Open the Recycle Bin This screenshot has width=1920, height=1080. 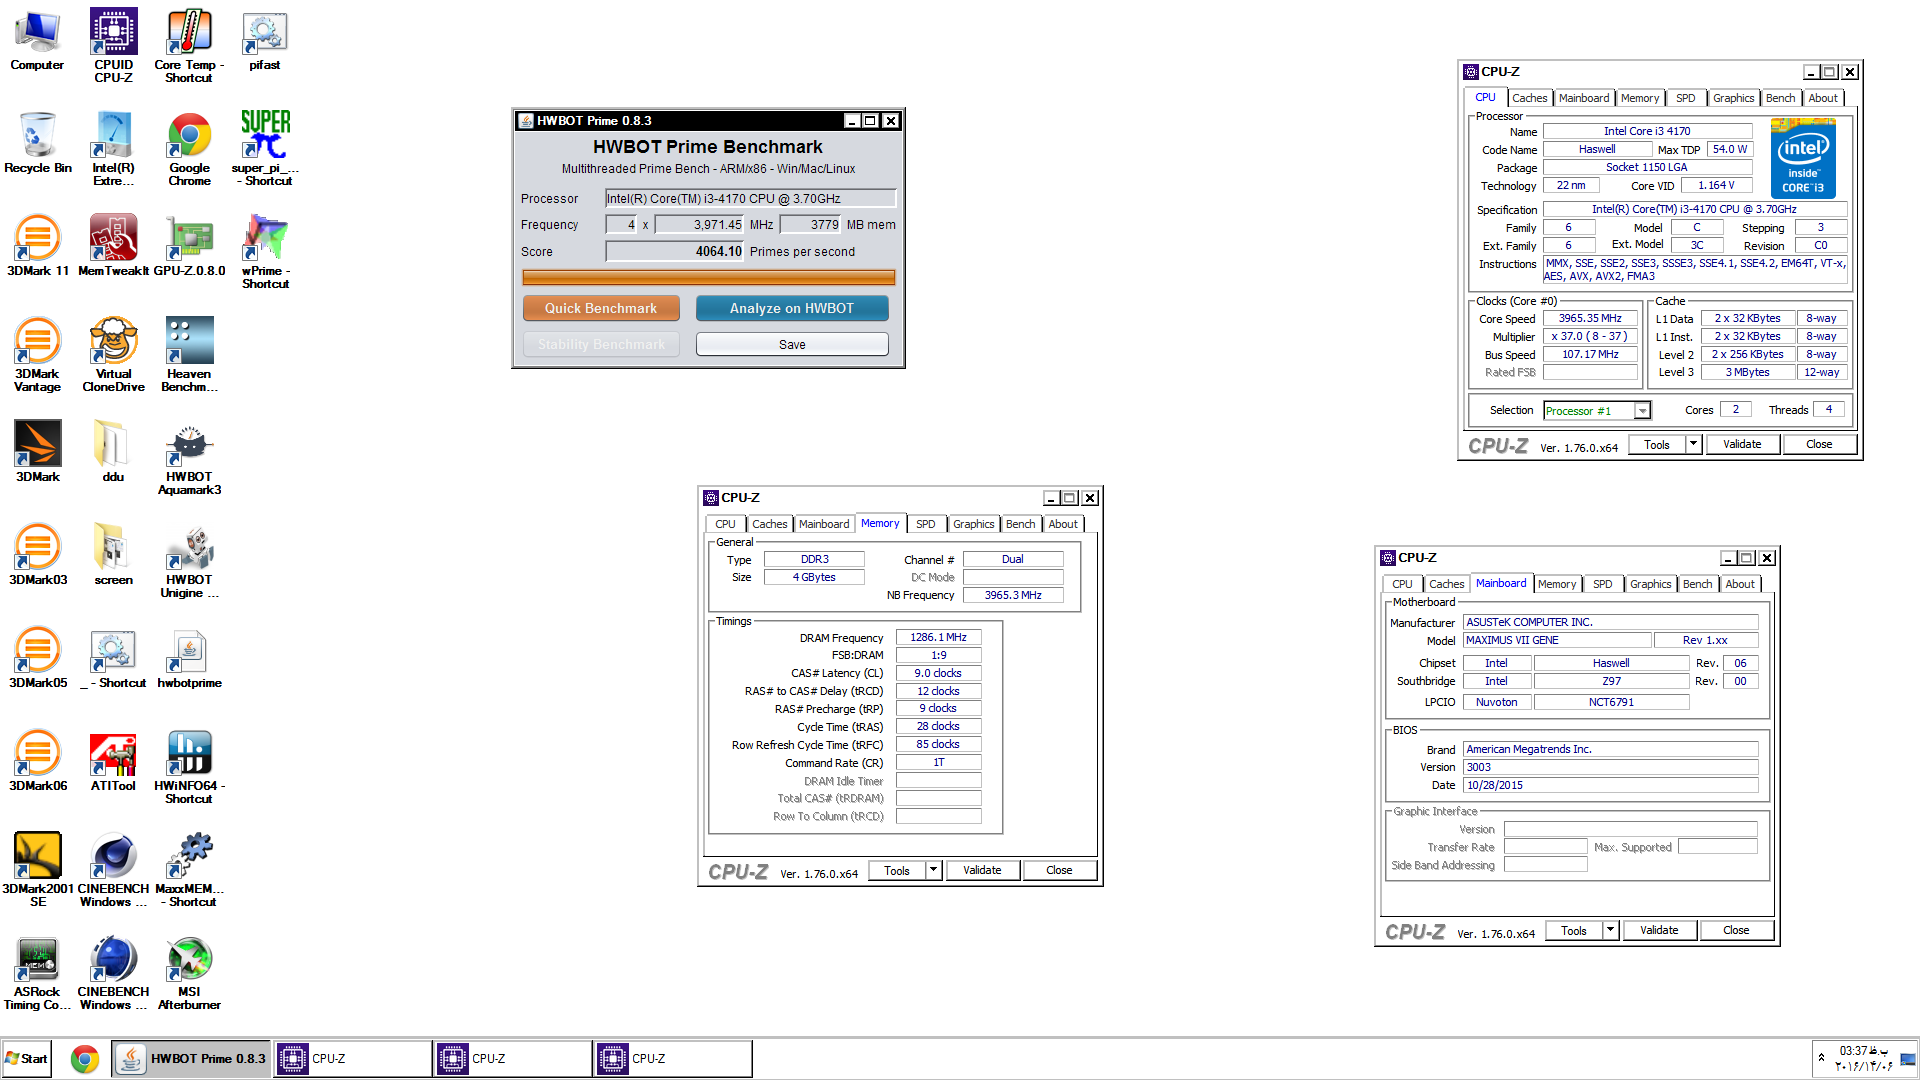(x=37, y=143)
